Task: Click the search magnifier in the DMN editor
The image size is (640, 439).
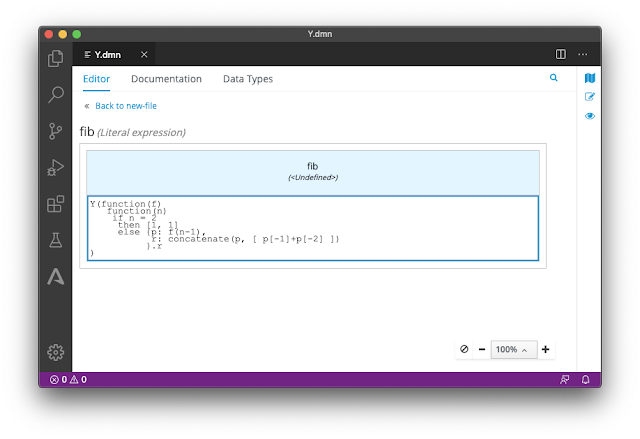Action: (x=553, y=78)
